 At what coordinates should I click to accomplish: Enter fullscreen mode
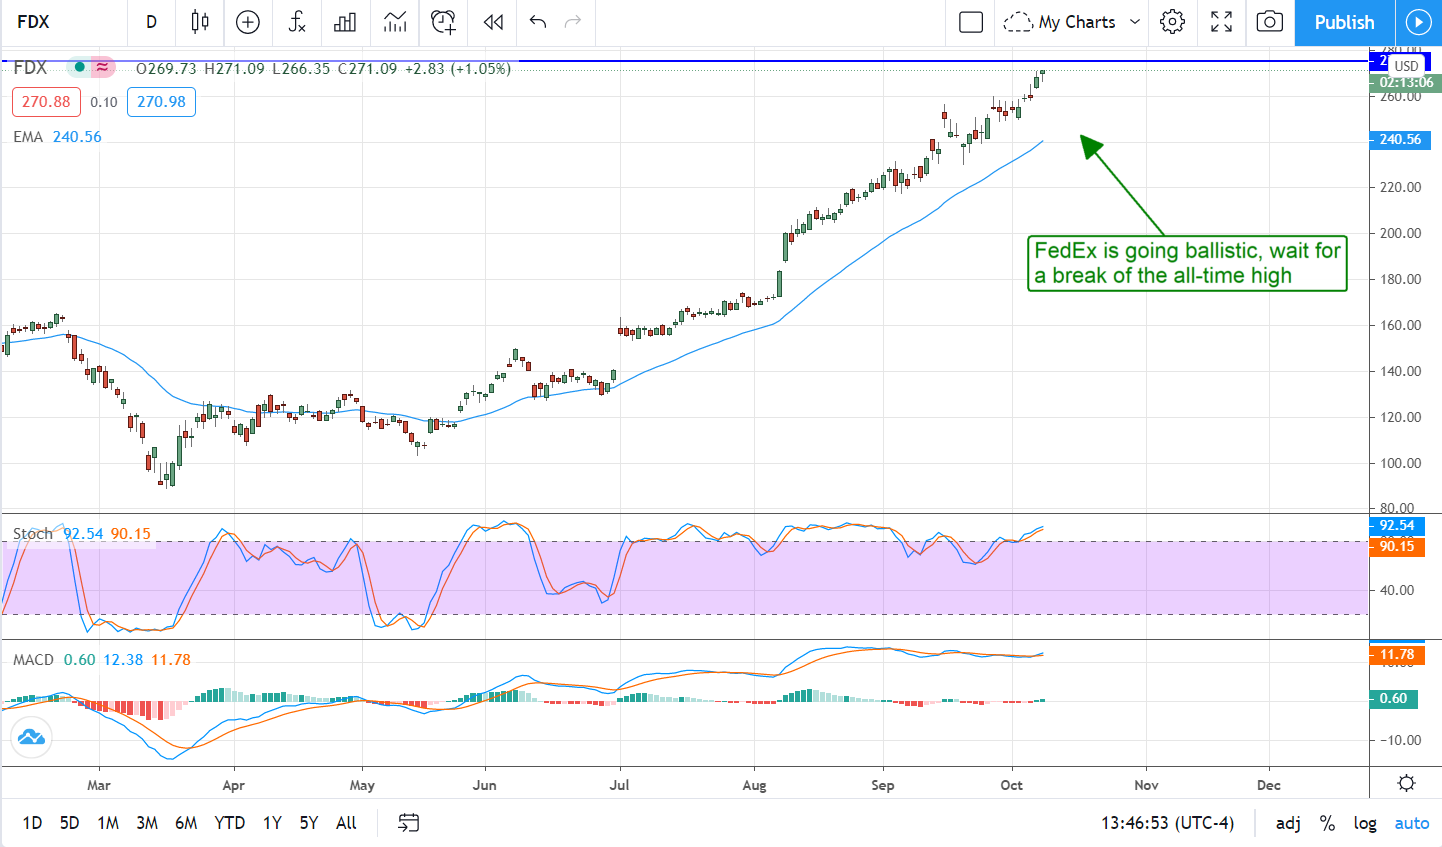click(x=1221, y=22)
